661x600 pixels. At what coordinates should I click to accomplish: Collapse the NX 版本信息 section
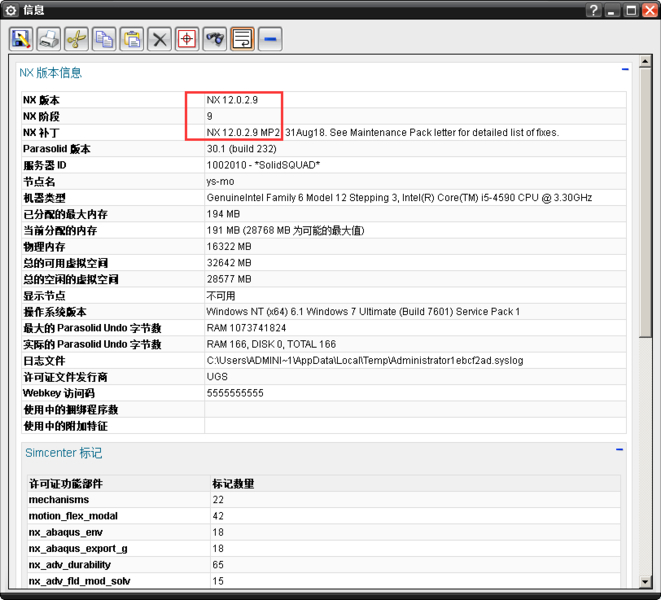pos(625,71)
